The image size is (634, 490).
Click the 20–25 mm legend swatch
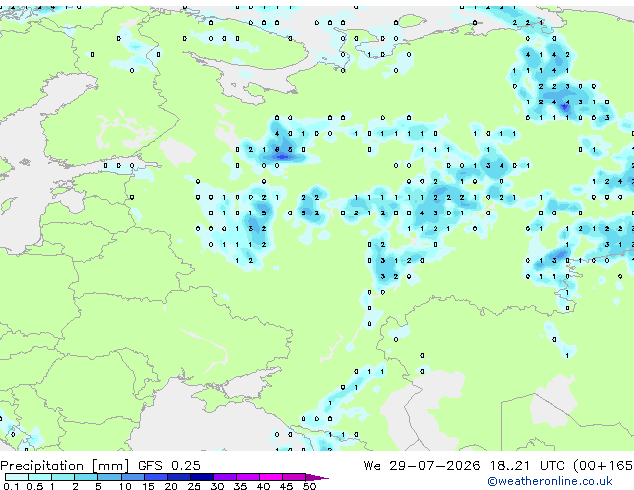[178, 477]
